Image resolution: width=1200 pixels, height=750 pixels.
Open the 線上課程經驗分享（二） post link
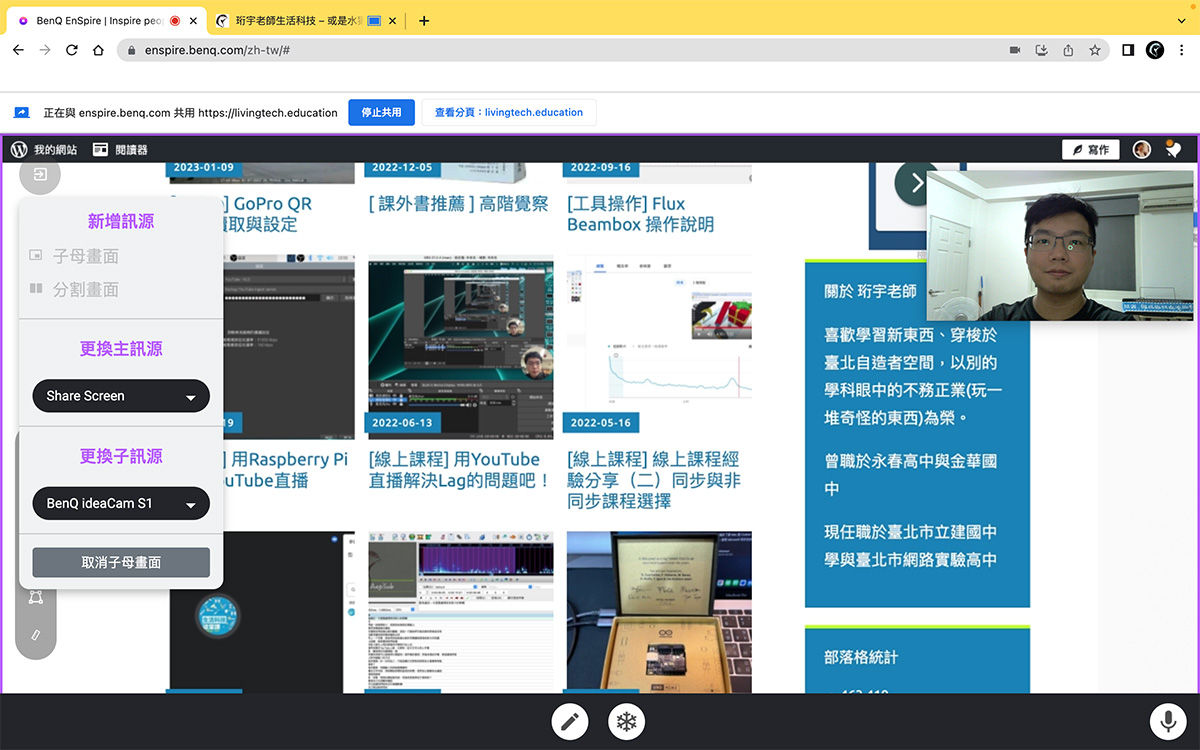click(653, 480)
